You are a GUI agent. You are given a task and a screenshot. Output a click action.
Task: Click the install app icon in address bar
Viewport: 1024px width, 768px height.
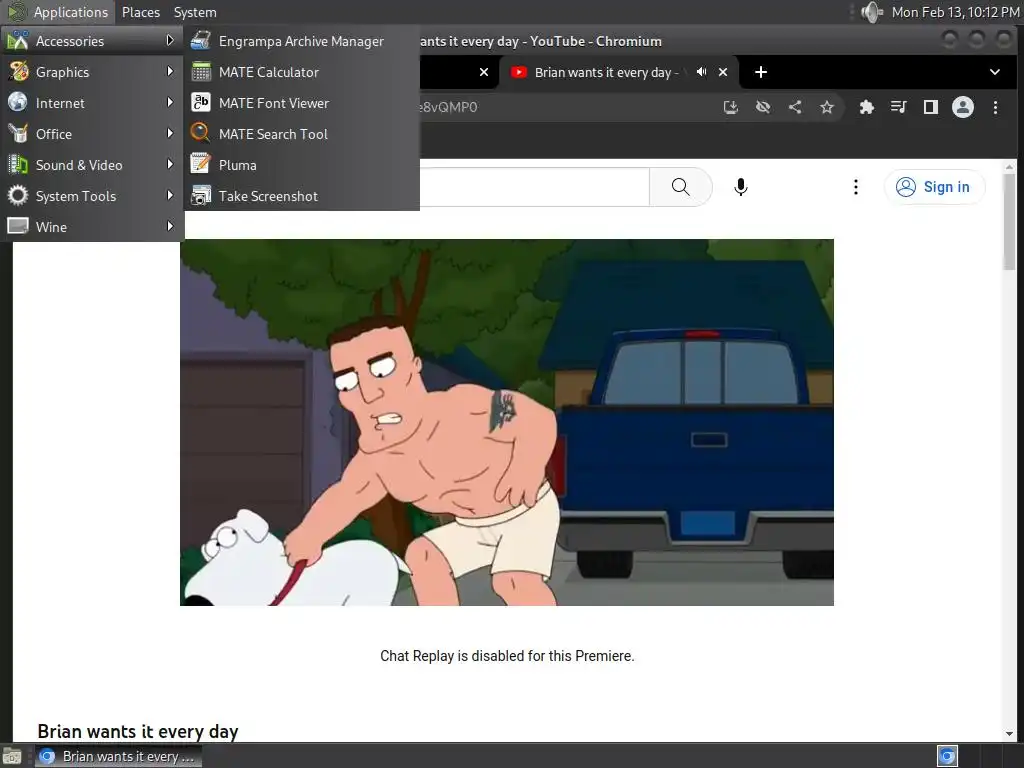731,107
